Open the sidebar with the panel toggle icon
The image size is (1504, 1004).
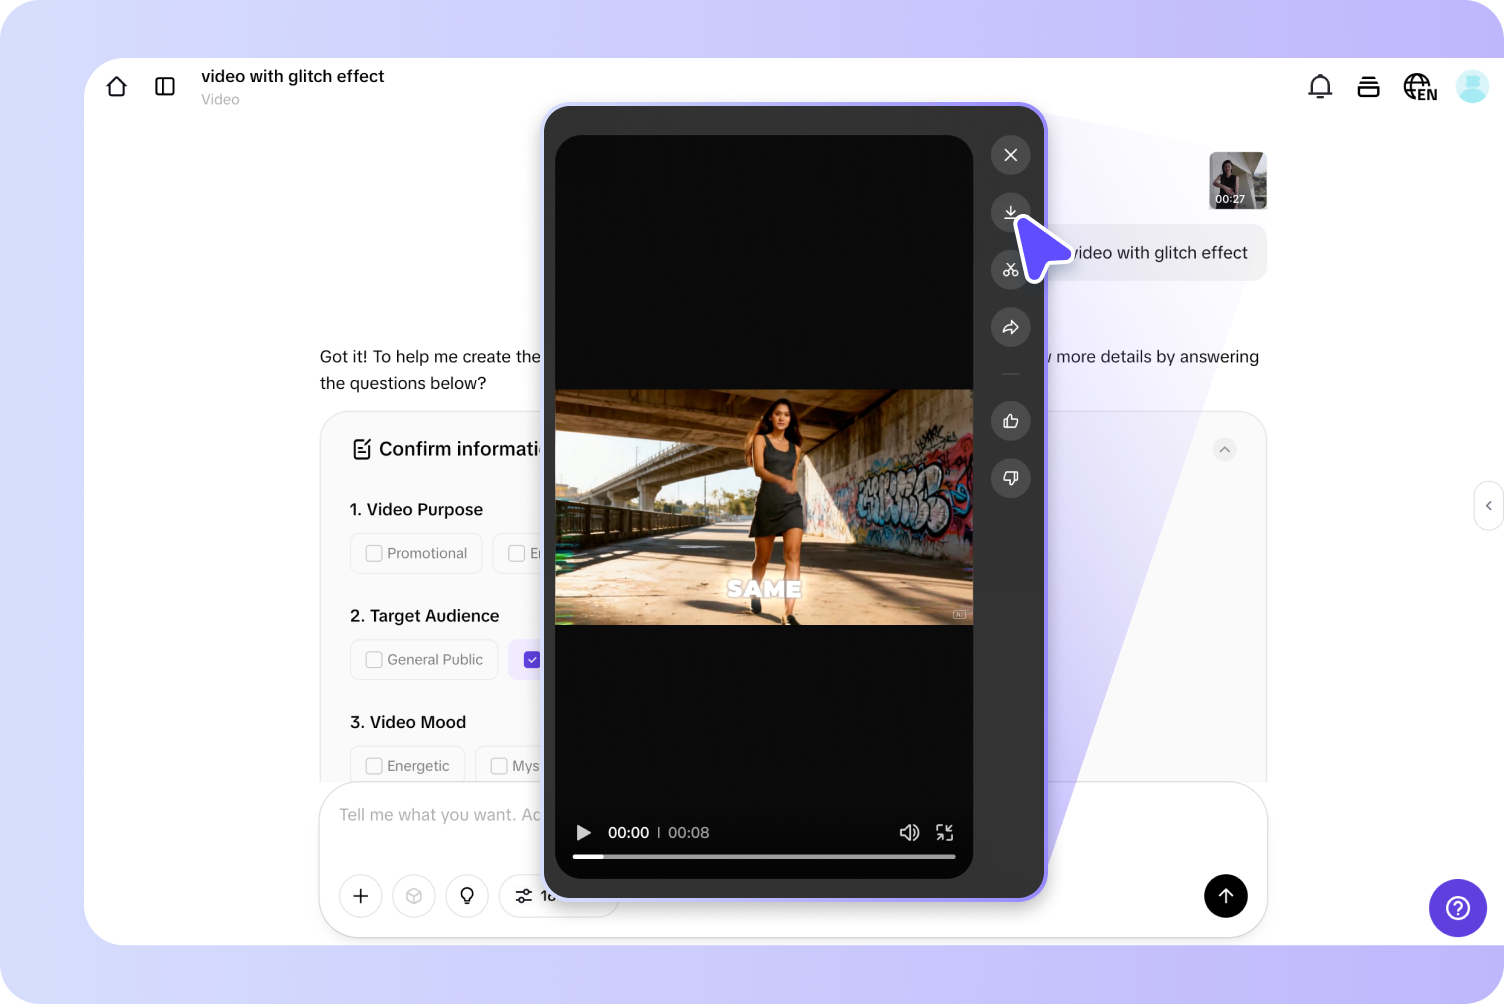(x=164, y=86)
